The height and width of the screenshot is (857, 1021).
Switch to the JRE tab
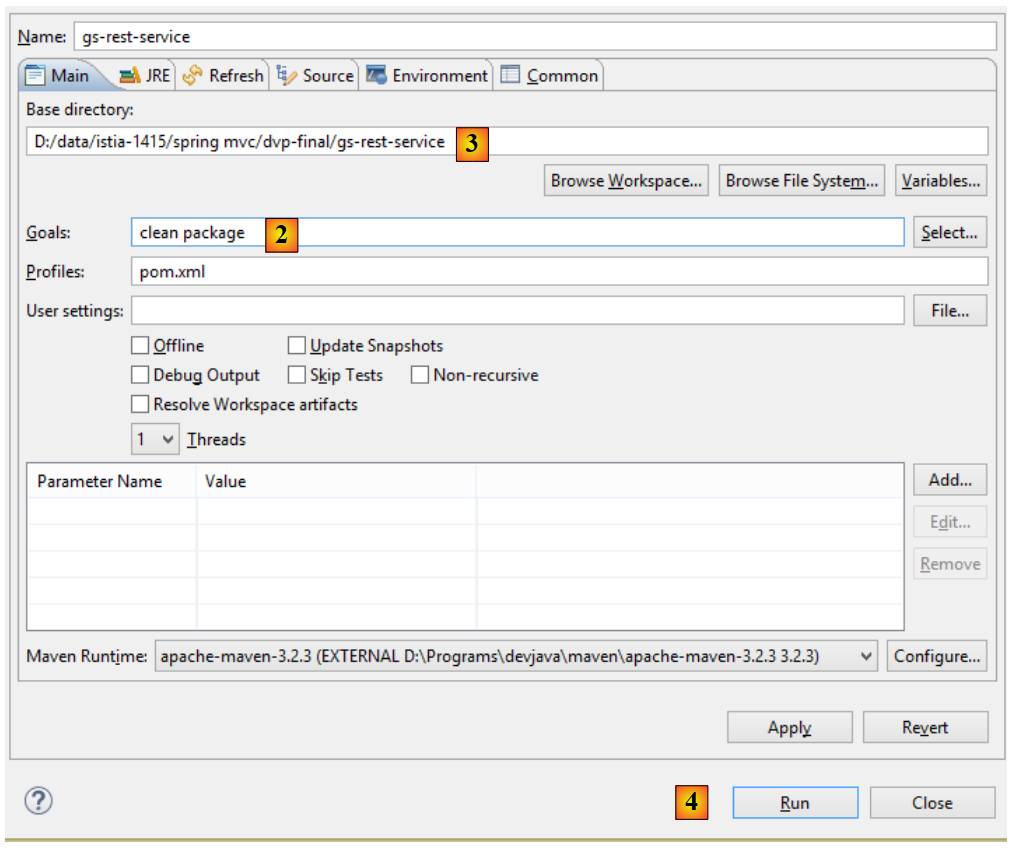146,76
